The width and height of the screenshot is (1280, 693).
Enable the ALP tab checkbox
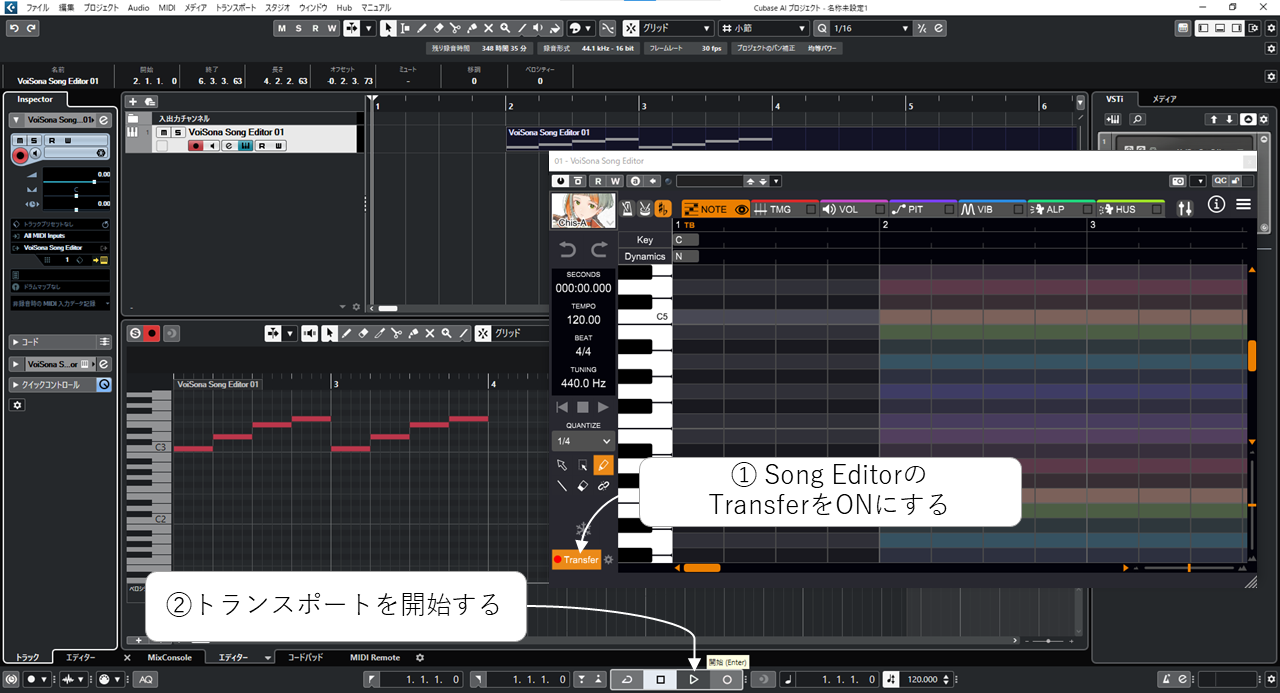coord(1087,210)
